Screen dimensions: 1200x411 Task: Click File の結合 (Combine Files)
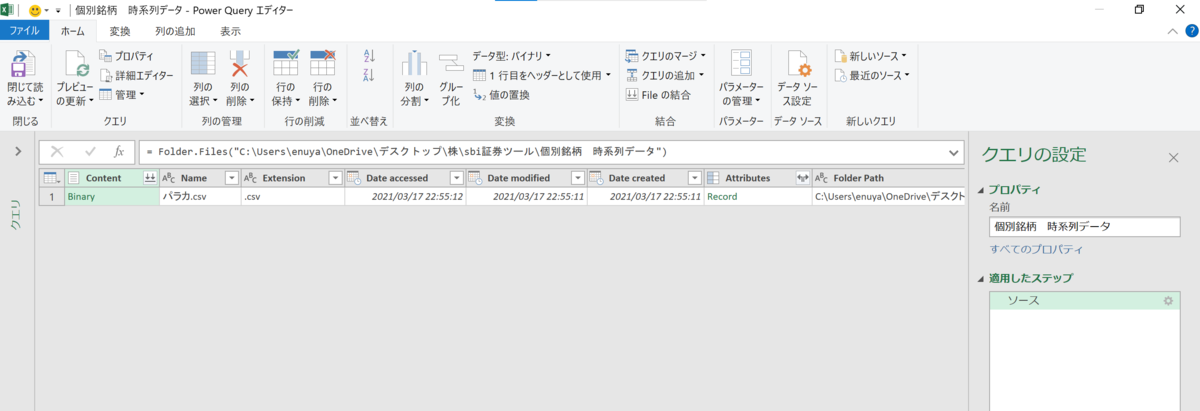[658, 95]
